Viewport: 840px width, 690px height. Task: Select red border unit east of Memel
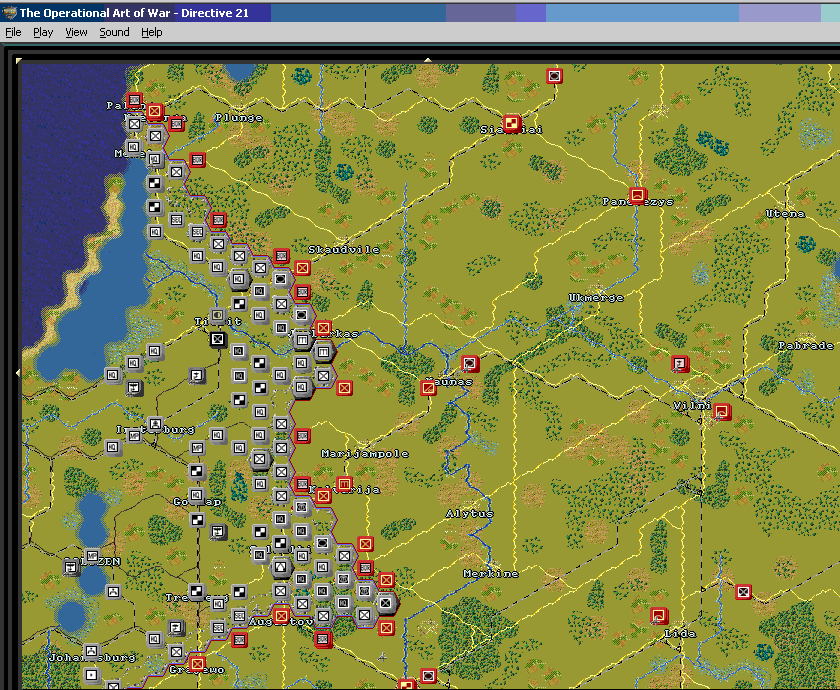tap(197, 160)
